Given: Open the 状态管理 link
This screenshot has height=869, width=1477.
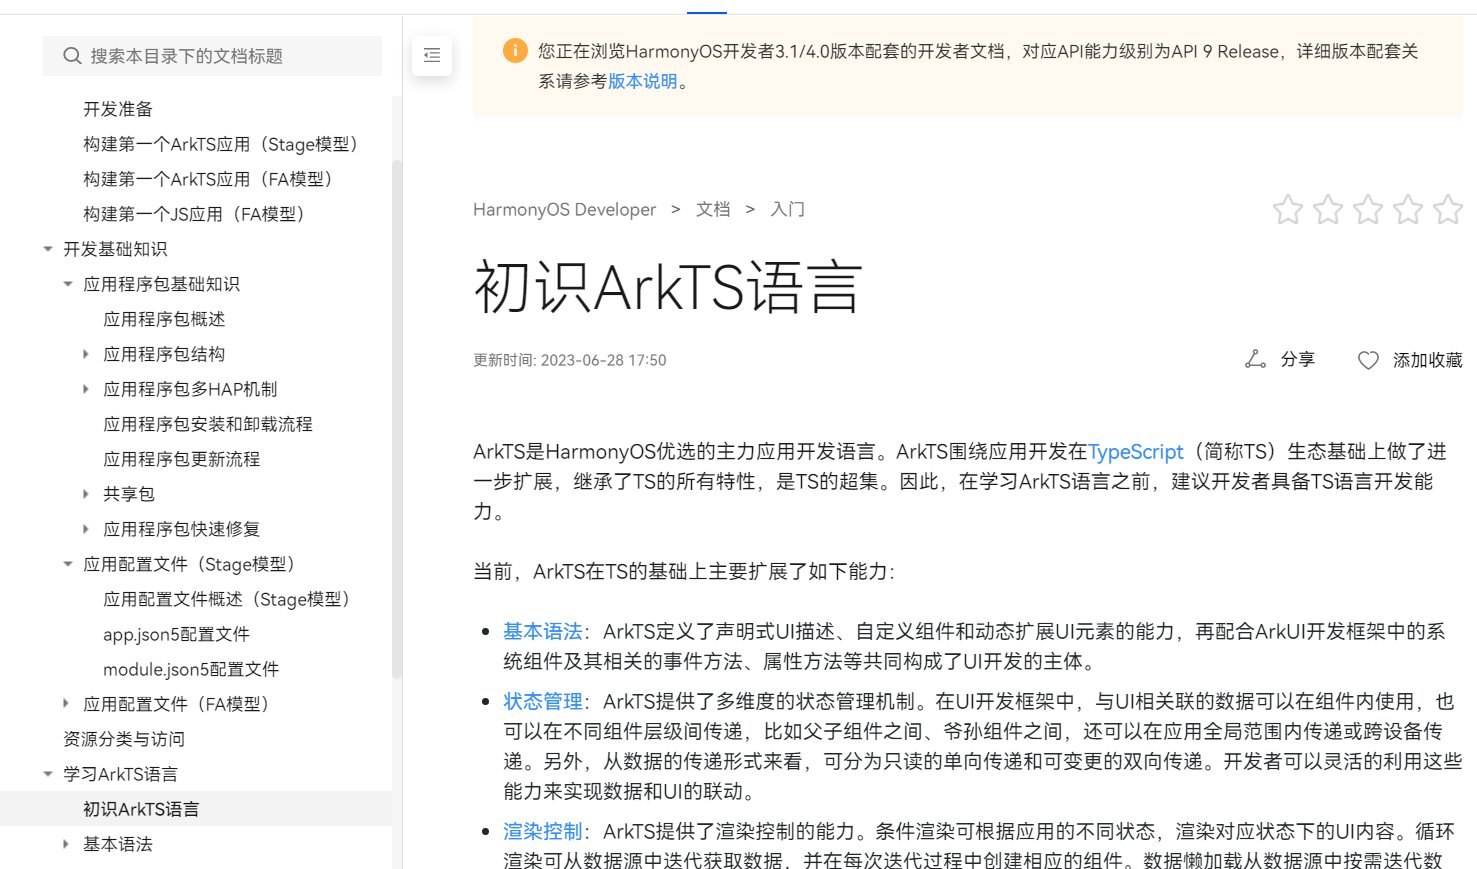Looking at the screenshot, I should 543,701.
